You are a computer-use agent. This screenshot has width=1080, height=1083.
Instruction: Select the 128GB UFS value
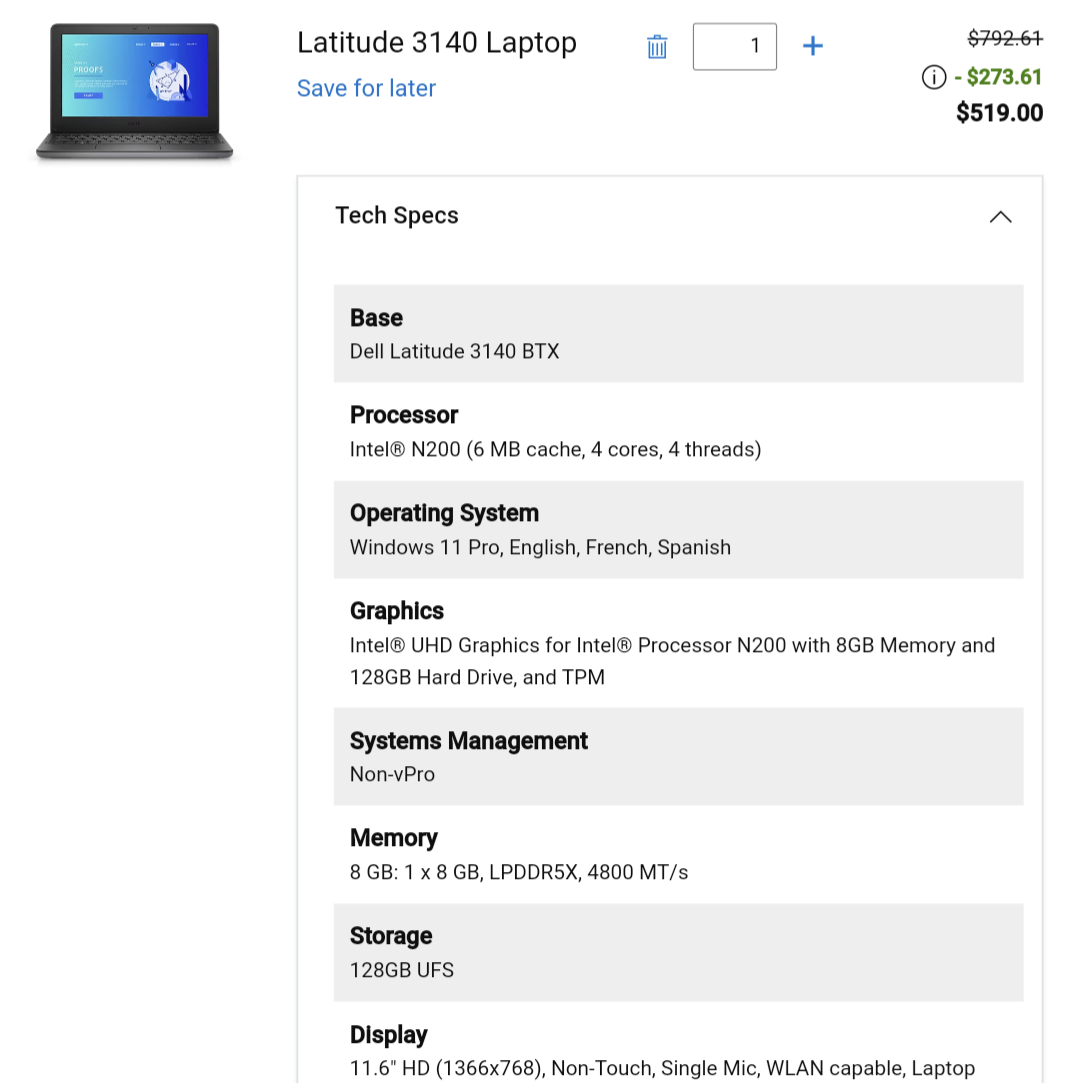point(401,970)
